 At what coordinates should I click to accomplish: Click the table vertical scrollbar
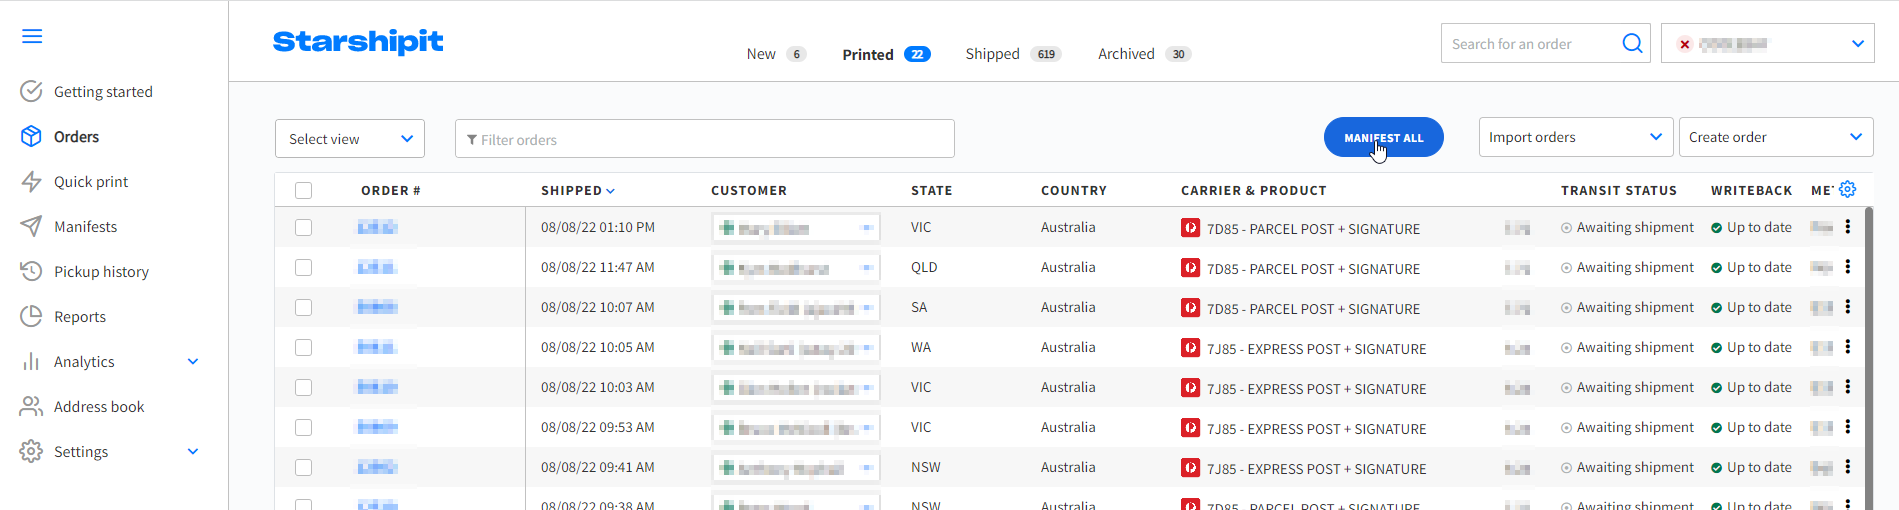pos(1868,358)
